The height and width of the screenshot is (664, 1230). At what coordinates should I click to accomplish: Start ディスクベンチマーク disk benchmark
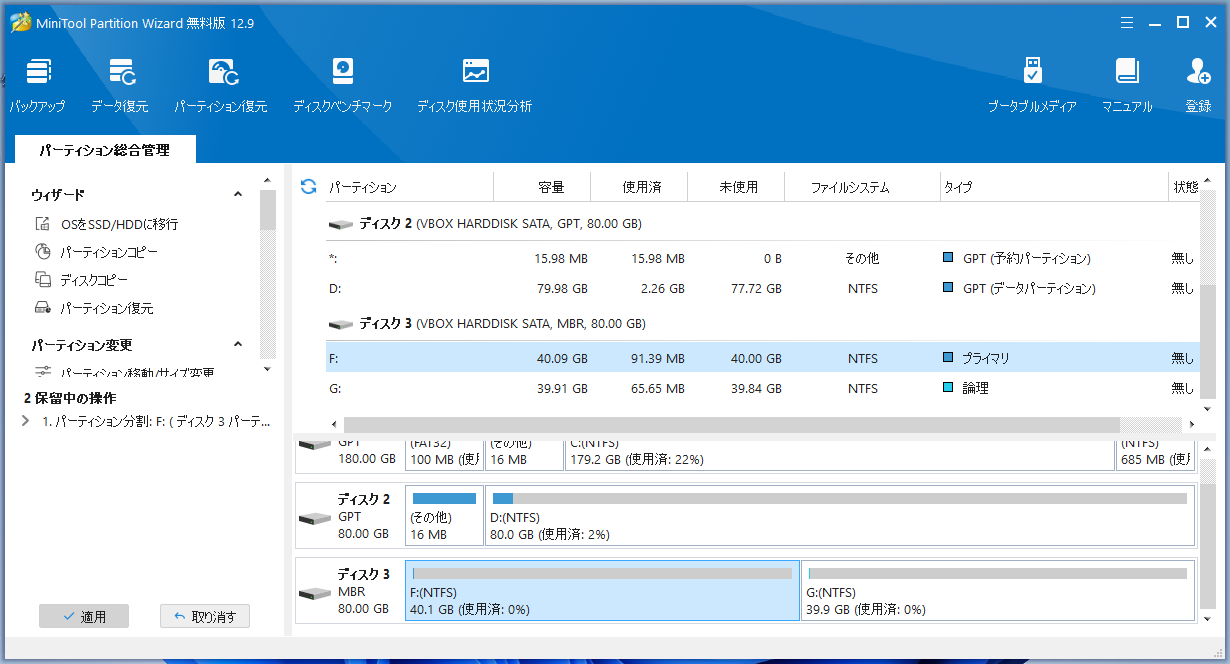pos(342,85)
